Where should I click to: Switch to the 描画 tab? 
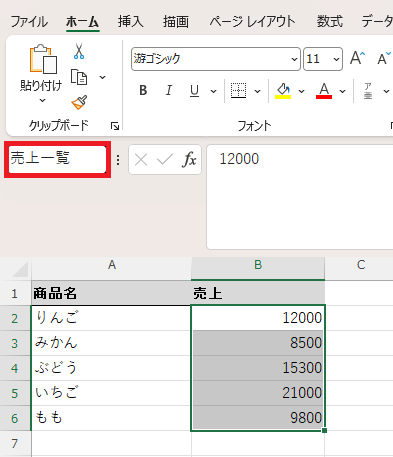[176, 22]
